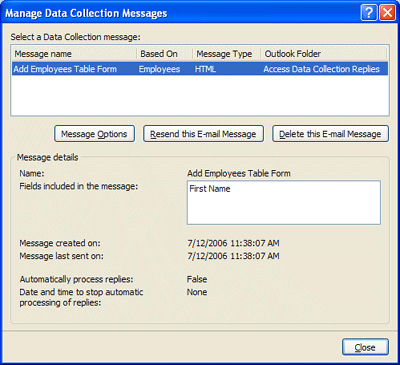Image resolution: width=400 pixels, height=365 pixels.
Task: Open Message Options
Action: [94, 134]
